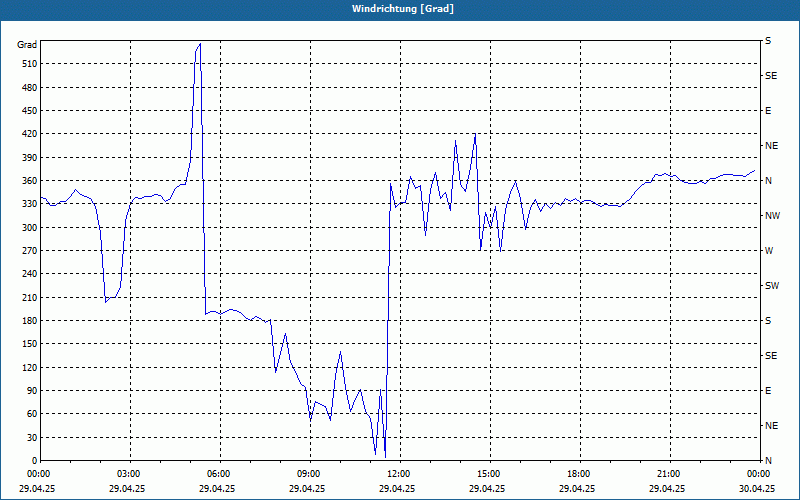Click the 180 degree axis label
Screen dimensions: 800x500
point(30,321)
